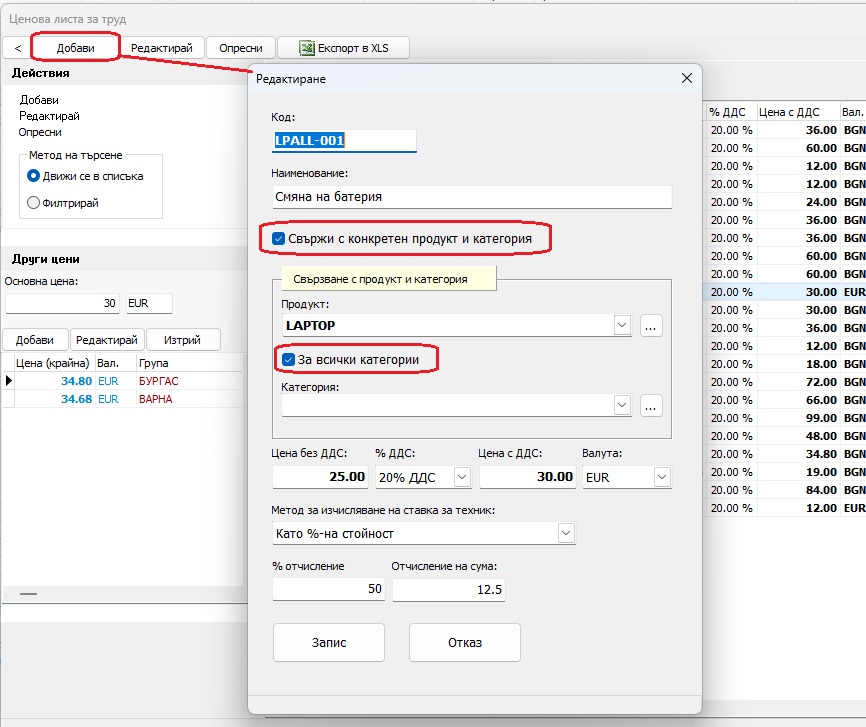
Task: Click Изтрий button in Други цени
Action: pos(182,340)
